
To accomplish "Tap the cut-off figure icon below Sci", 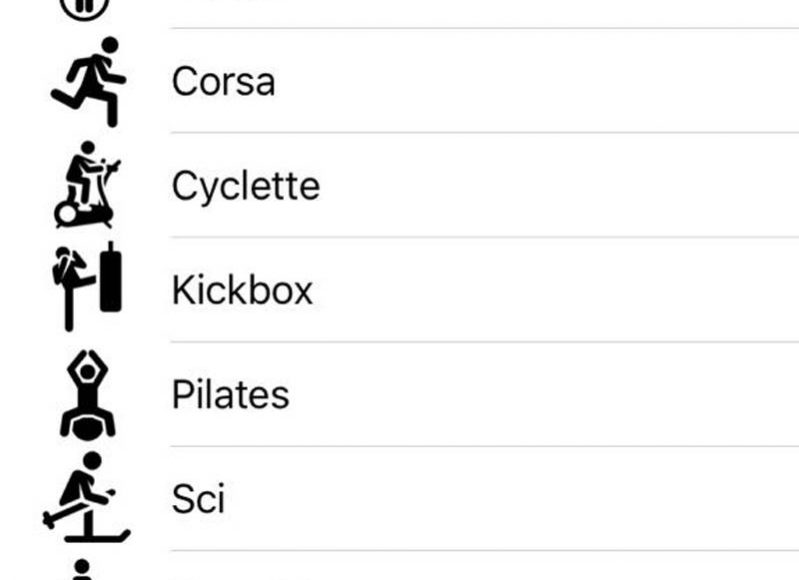I will [82, 570].
